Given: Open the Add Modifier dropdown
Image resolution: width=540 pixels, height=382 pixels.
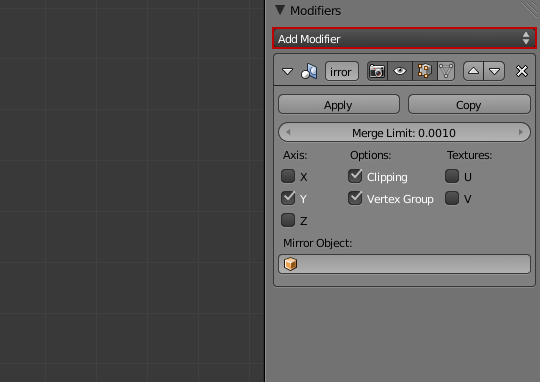Looking at the screenshot, I should pyautogui.click(x=404, y=38).
